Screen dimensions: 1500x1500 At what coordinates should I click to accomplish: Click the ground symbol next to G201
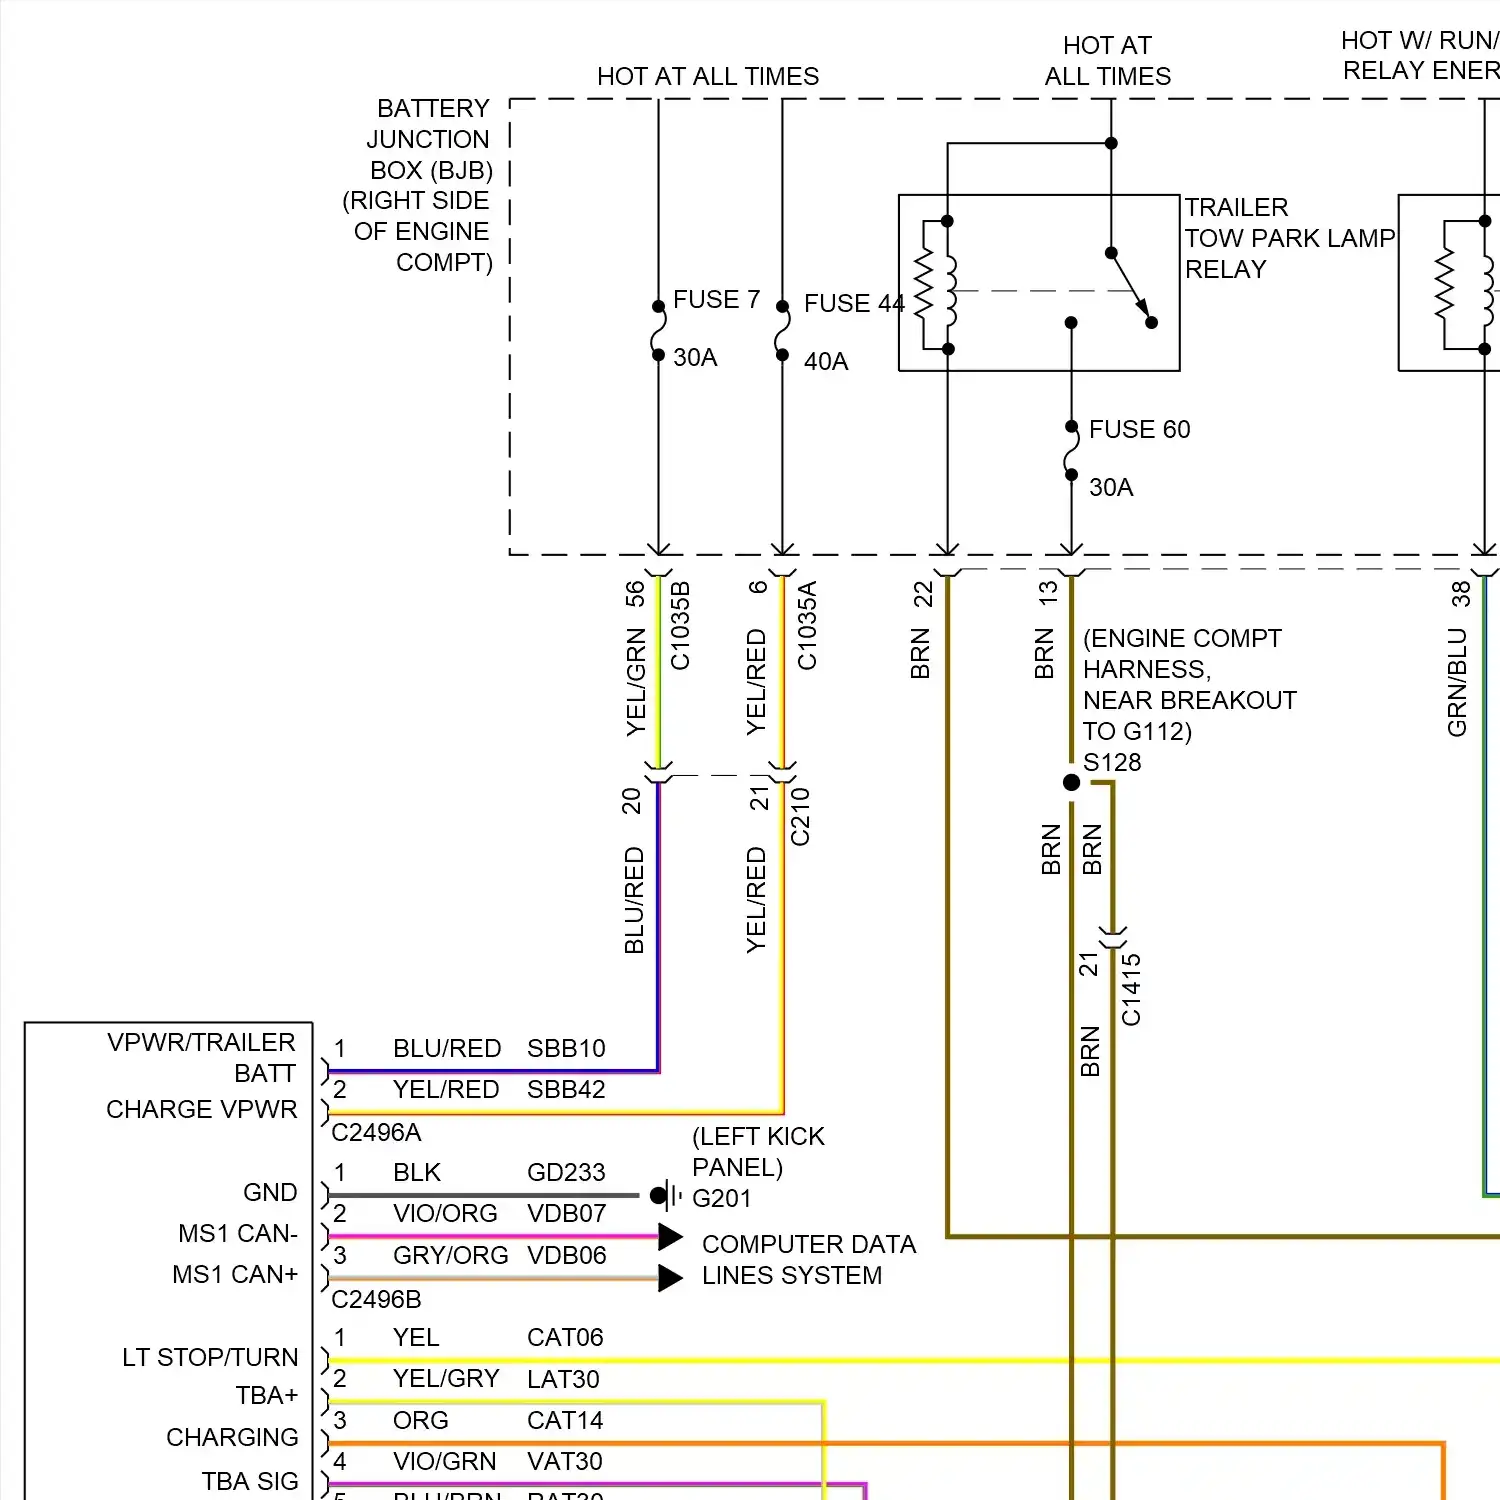pos(666,1195)
